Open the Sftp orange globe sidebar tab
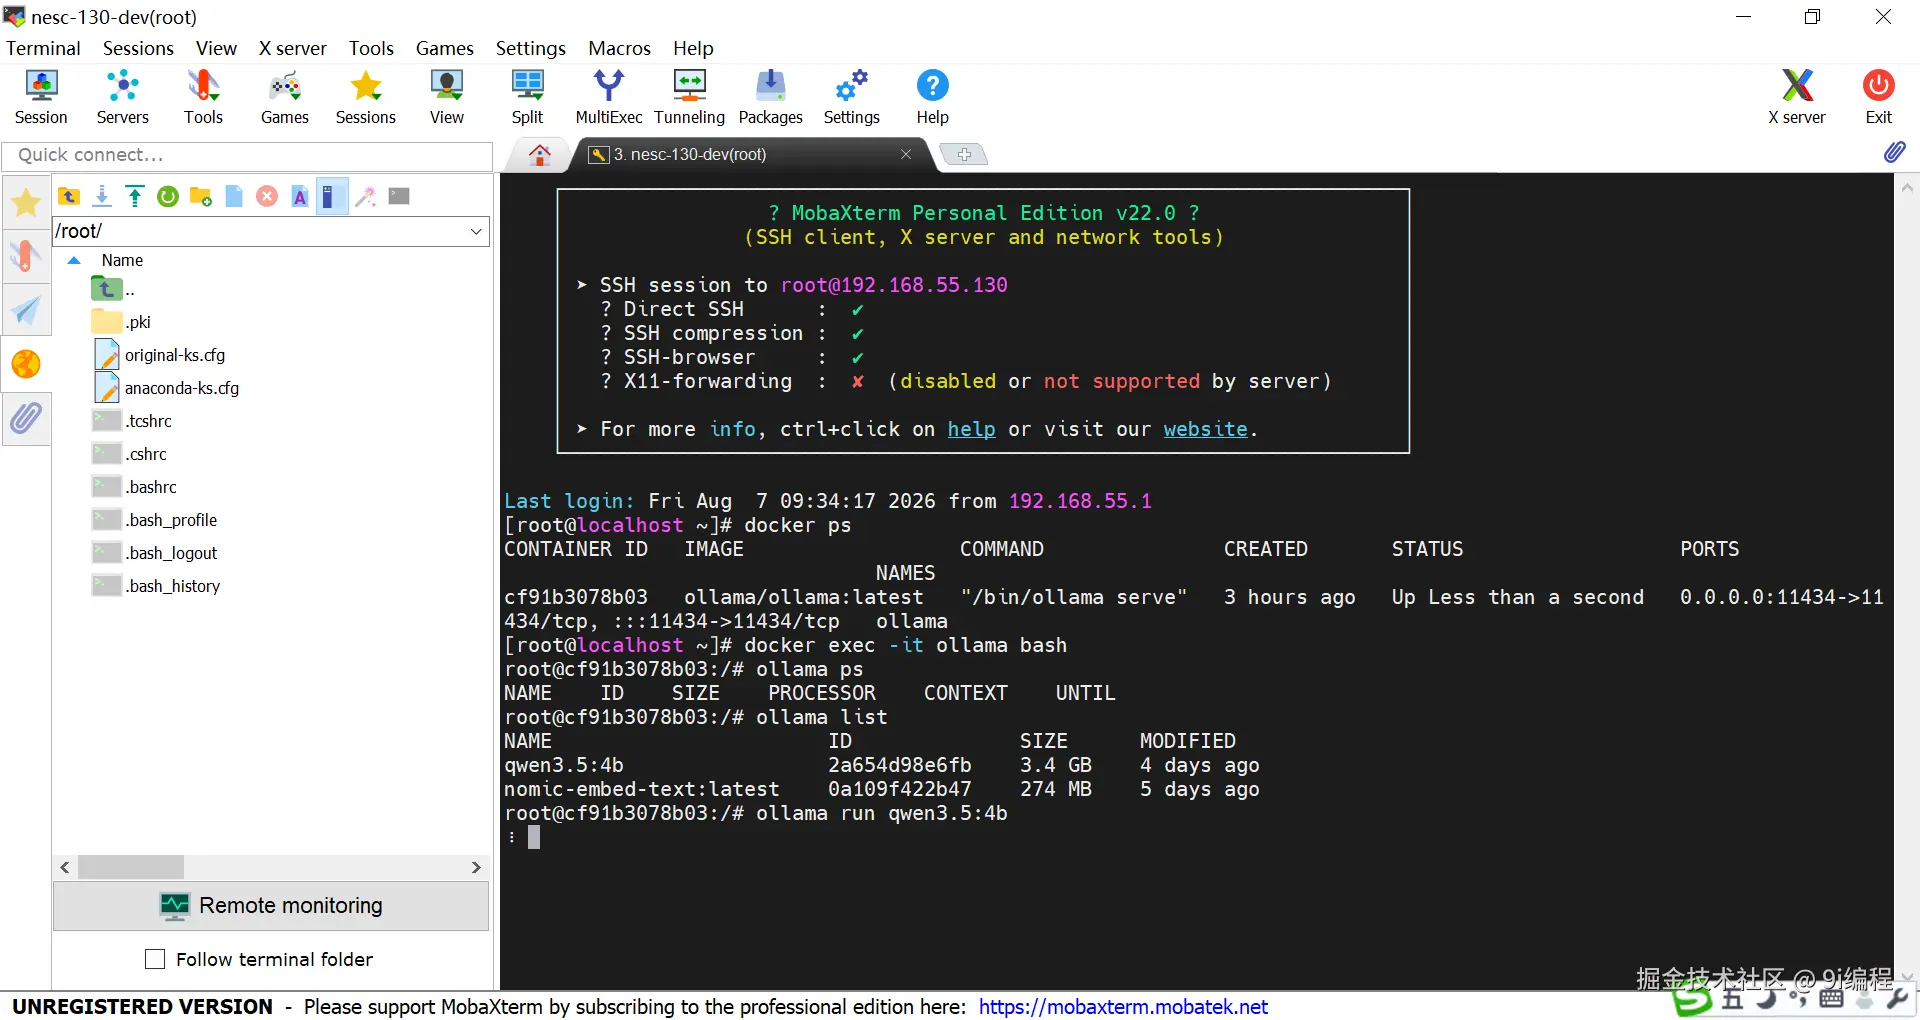Screen dimensions: 1920x1020 click(x=26, y=364)
